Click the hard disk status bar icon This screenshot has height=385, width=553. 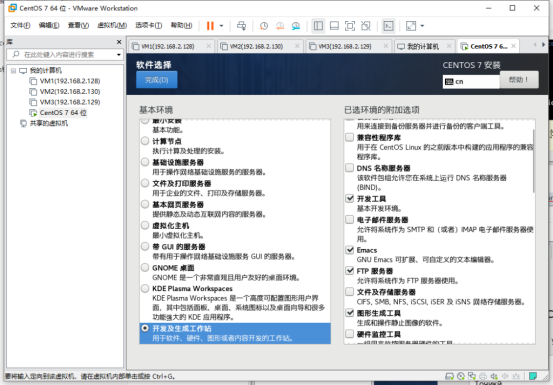pos(450,376)
